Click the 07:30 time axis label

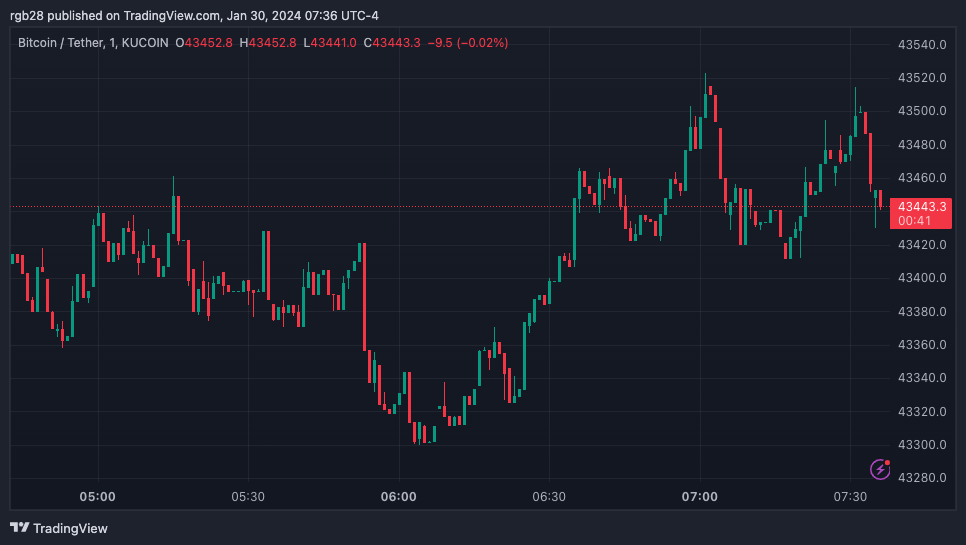850,497
